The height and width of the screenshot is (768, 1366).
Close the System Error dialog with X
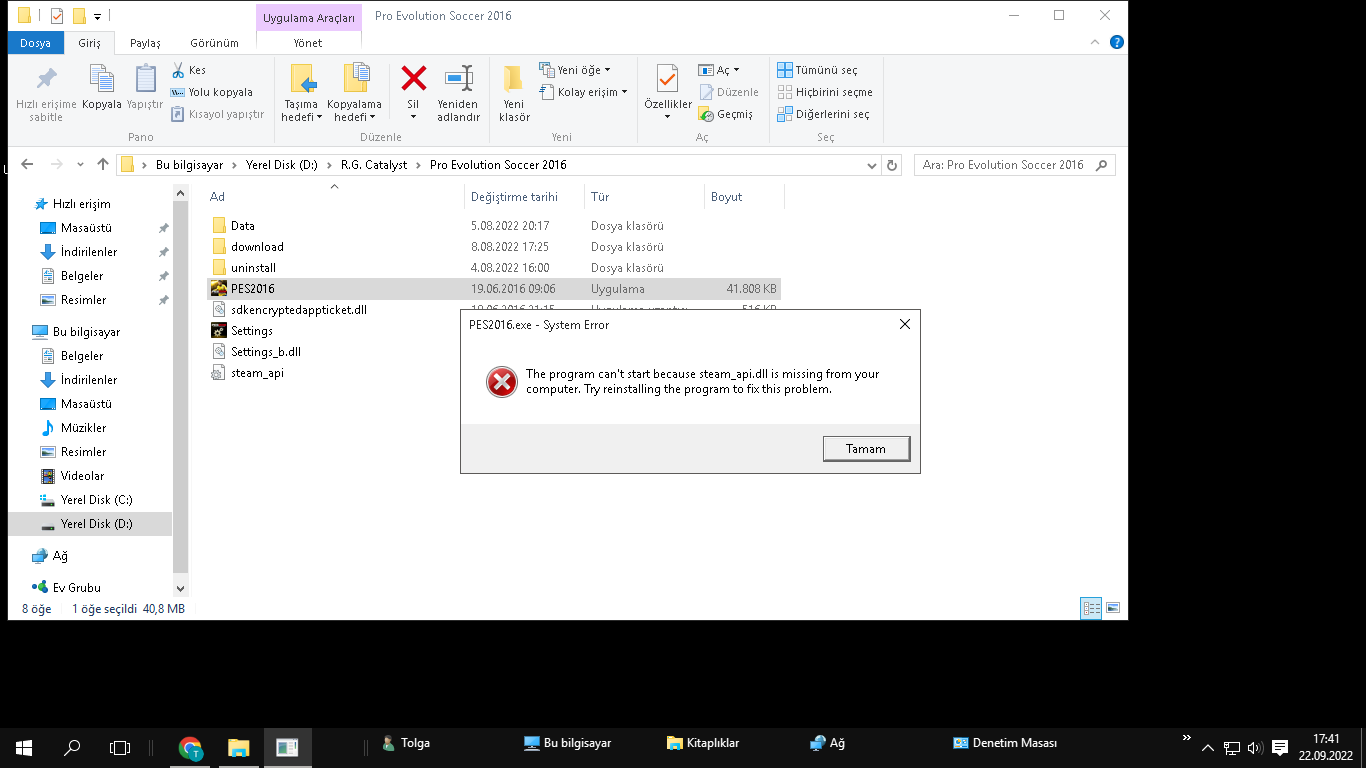904,325
